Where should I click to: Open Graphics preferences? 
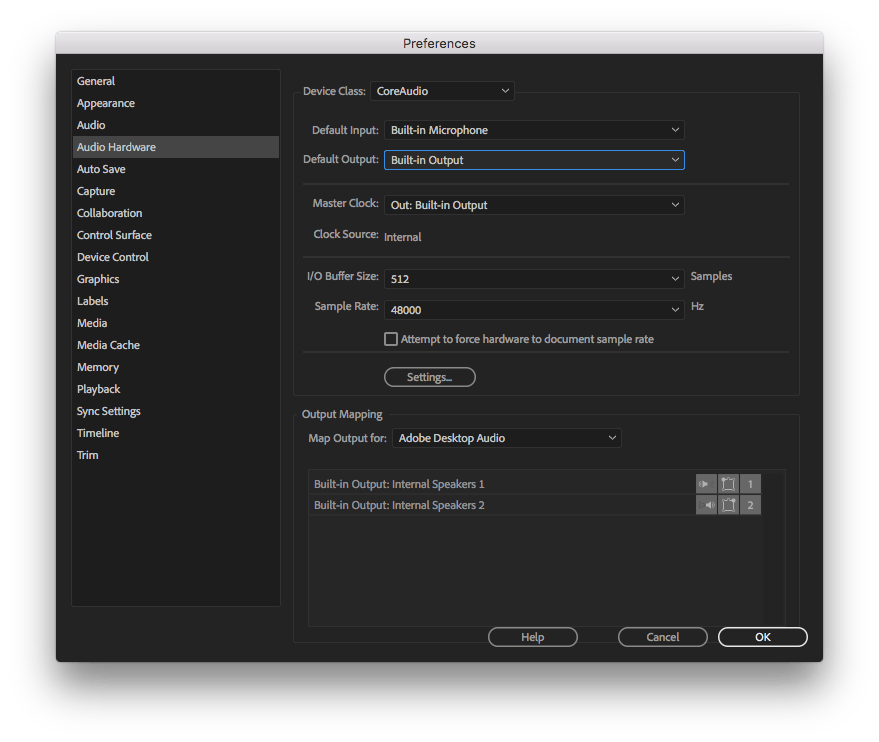(x=175, y=279)
